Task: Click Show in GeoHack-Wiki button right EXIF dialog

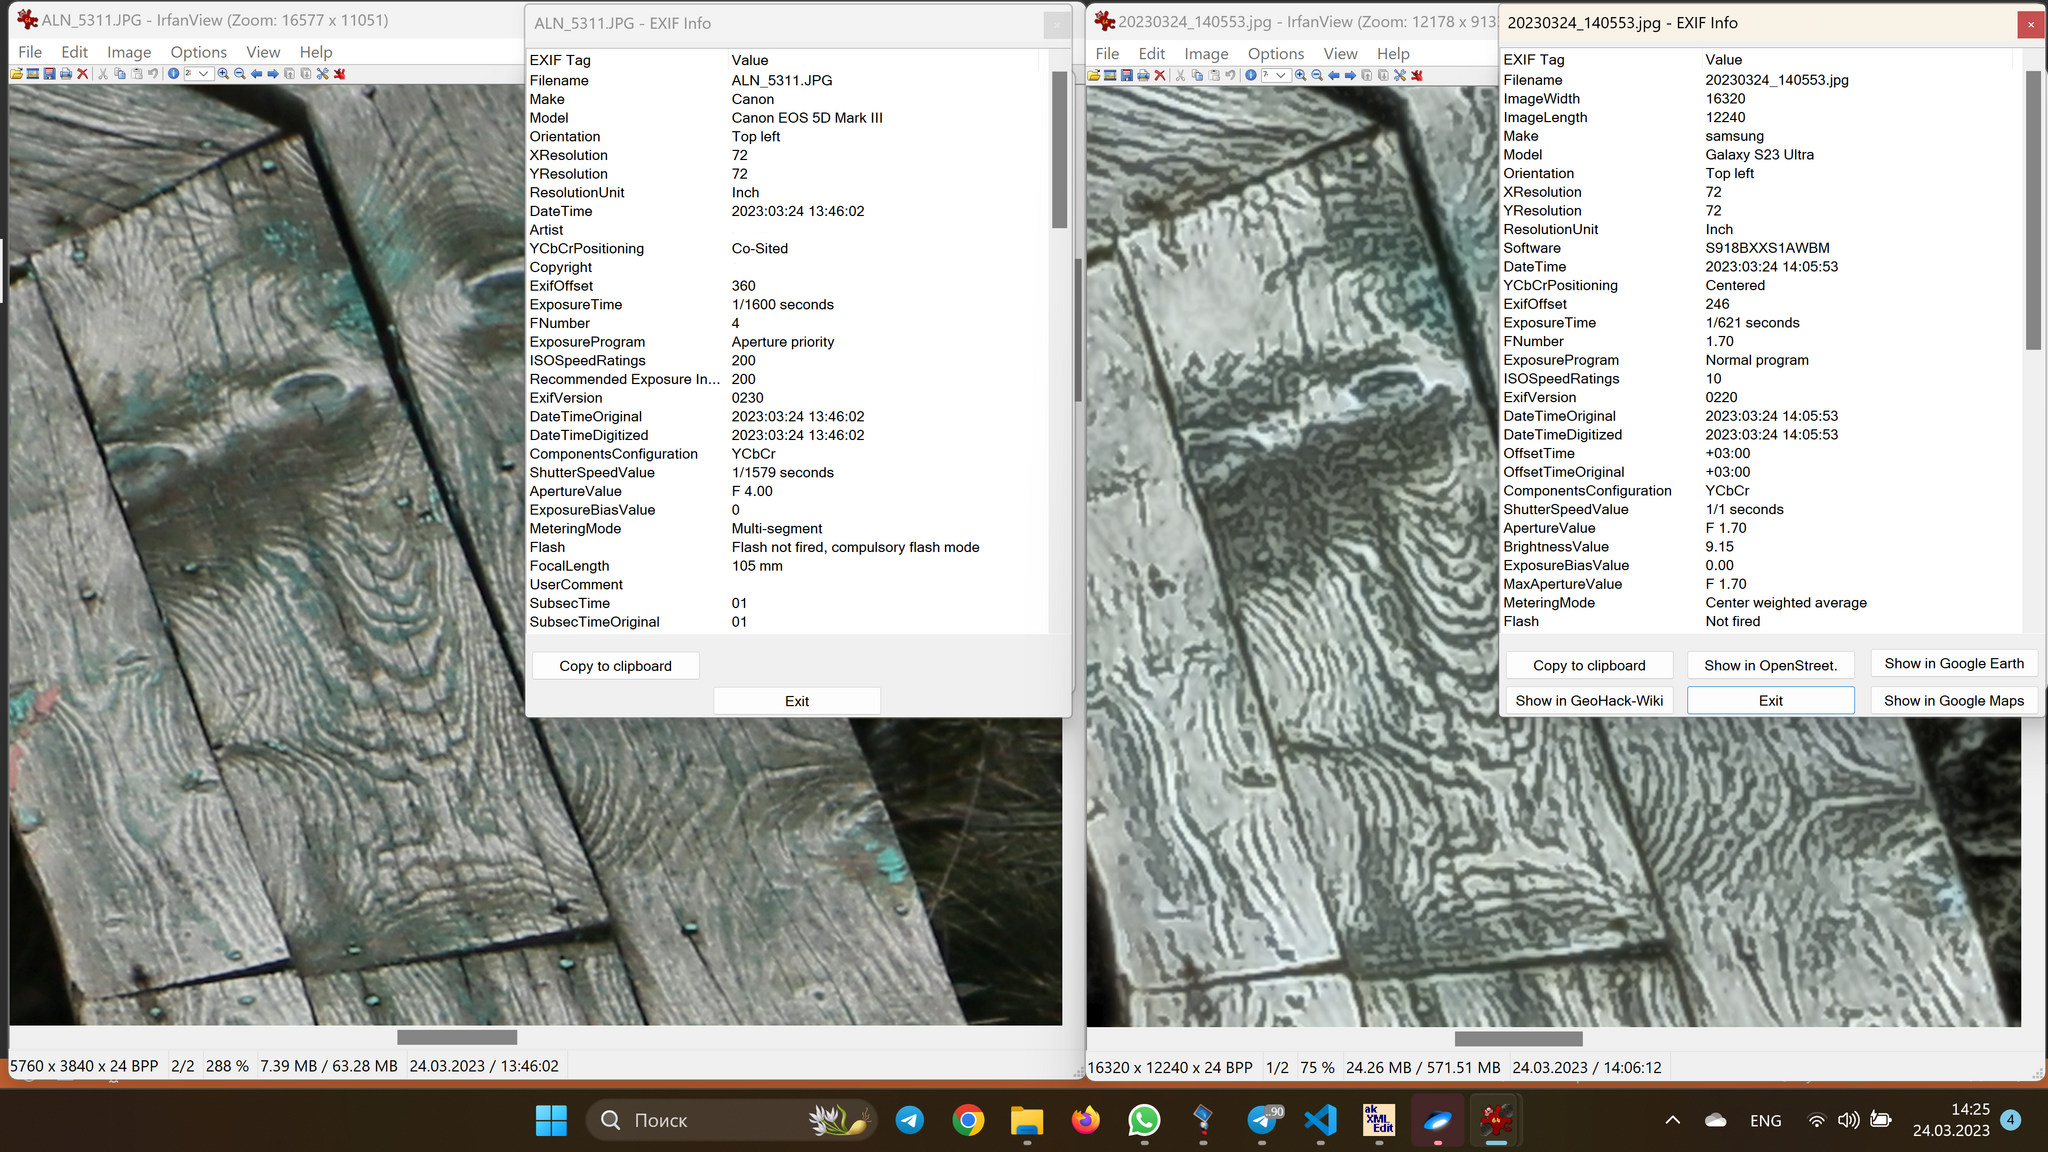Action: coord(1589,700)
